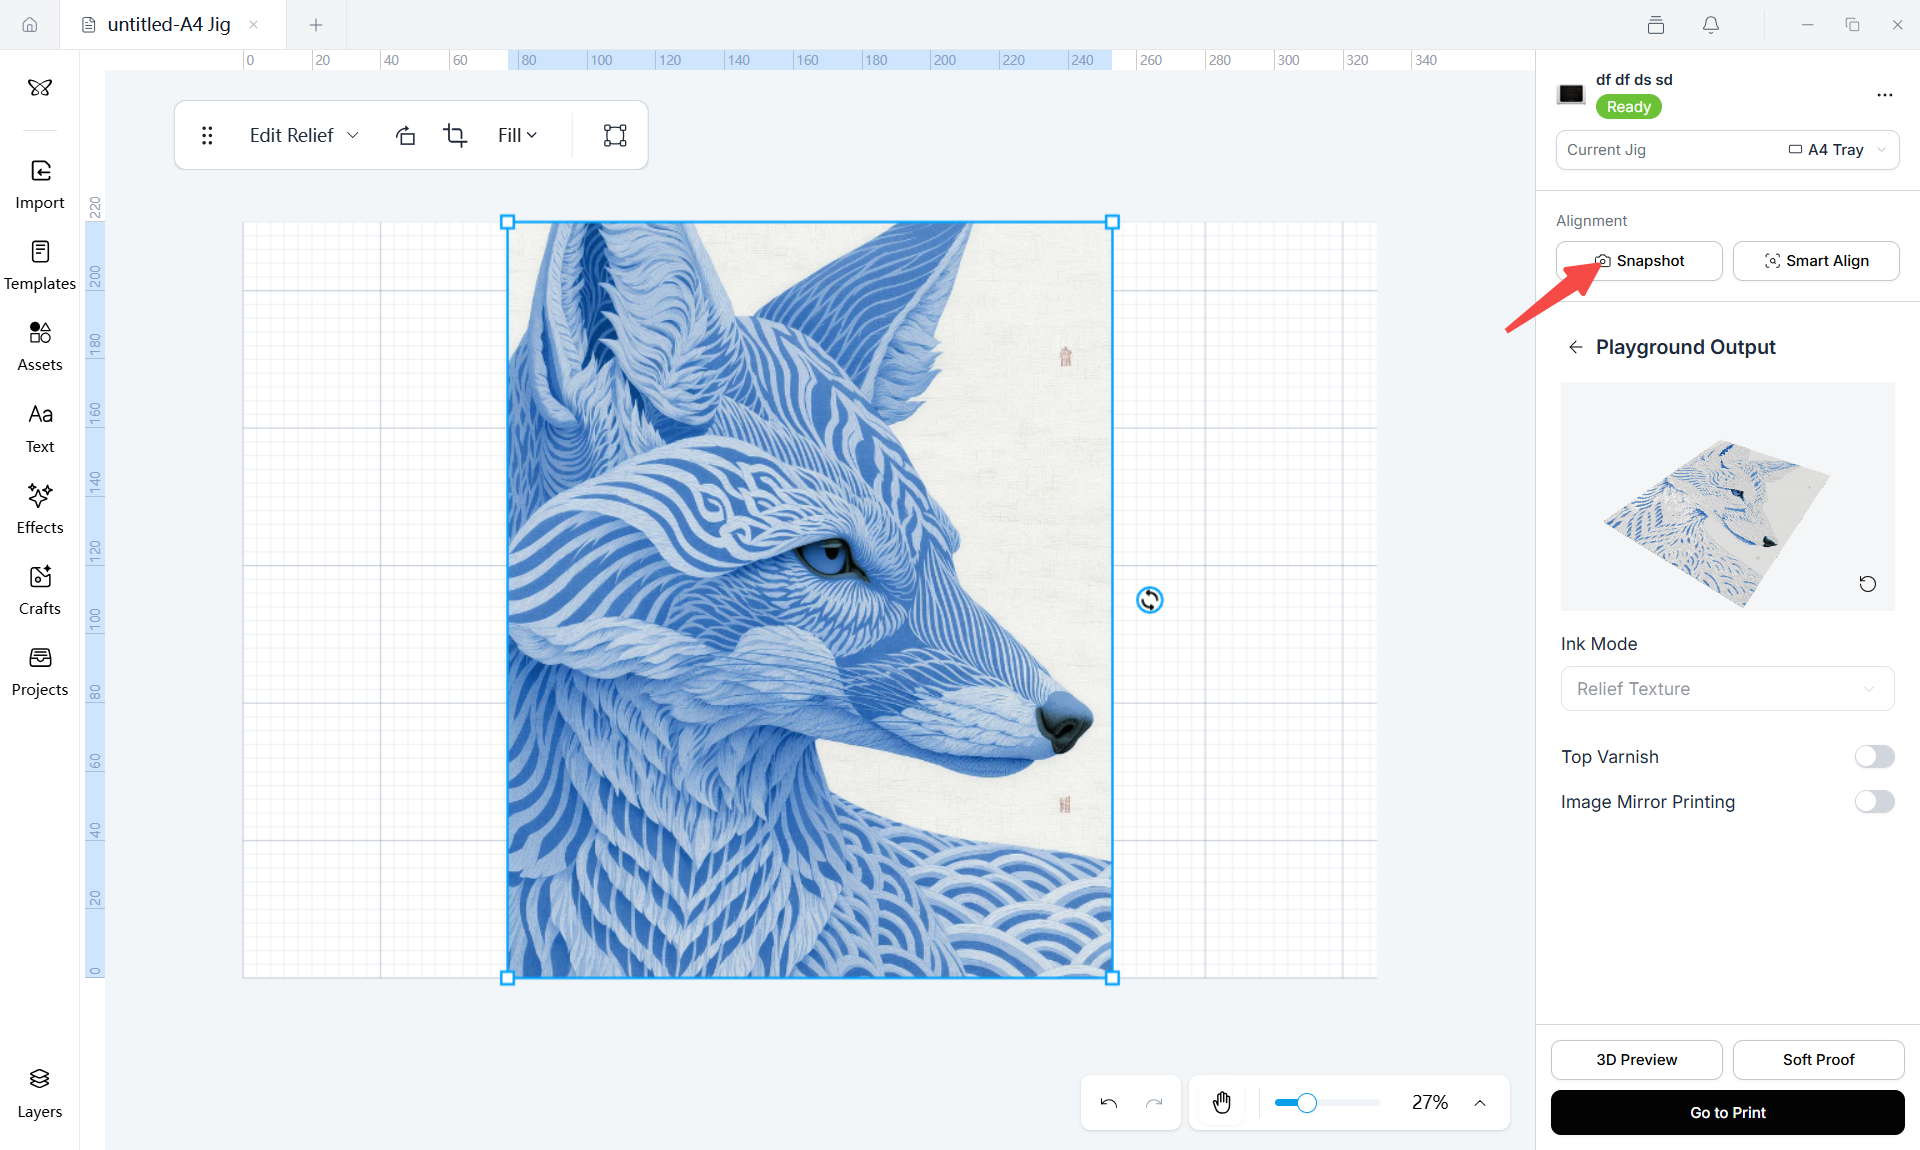Expand the Edit Relief dropdown
1920x1150 pixels.
click(x=304, y=135)
